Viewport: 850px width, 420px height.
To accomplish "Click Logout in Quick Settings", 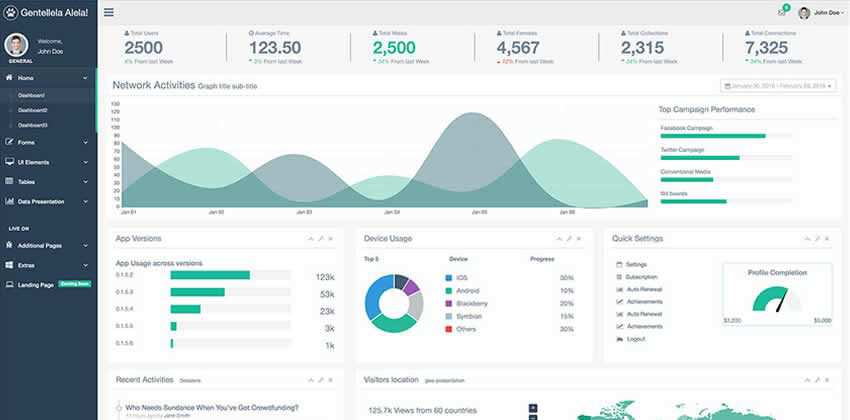I will (x=636, y=339).
